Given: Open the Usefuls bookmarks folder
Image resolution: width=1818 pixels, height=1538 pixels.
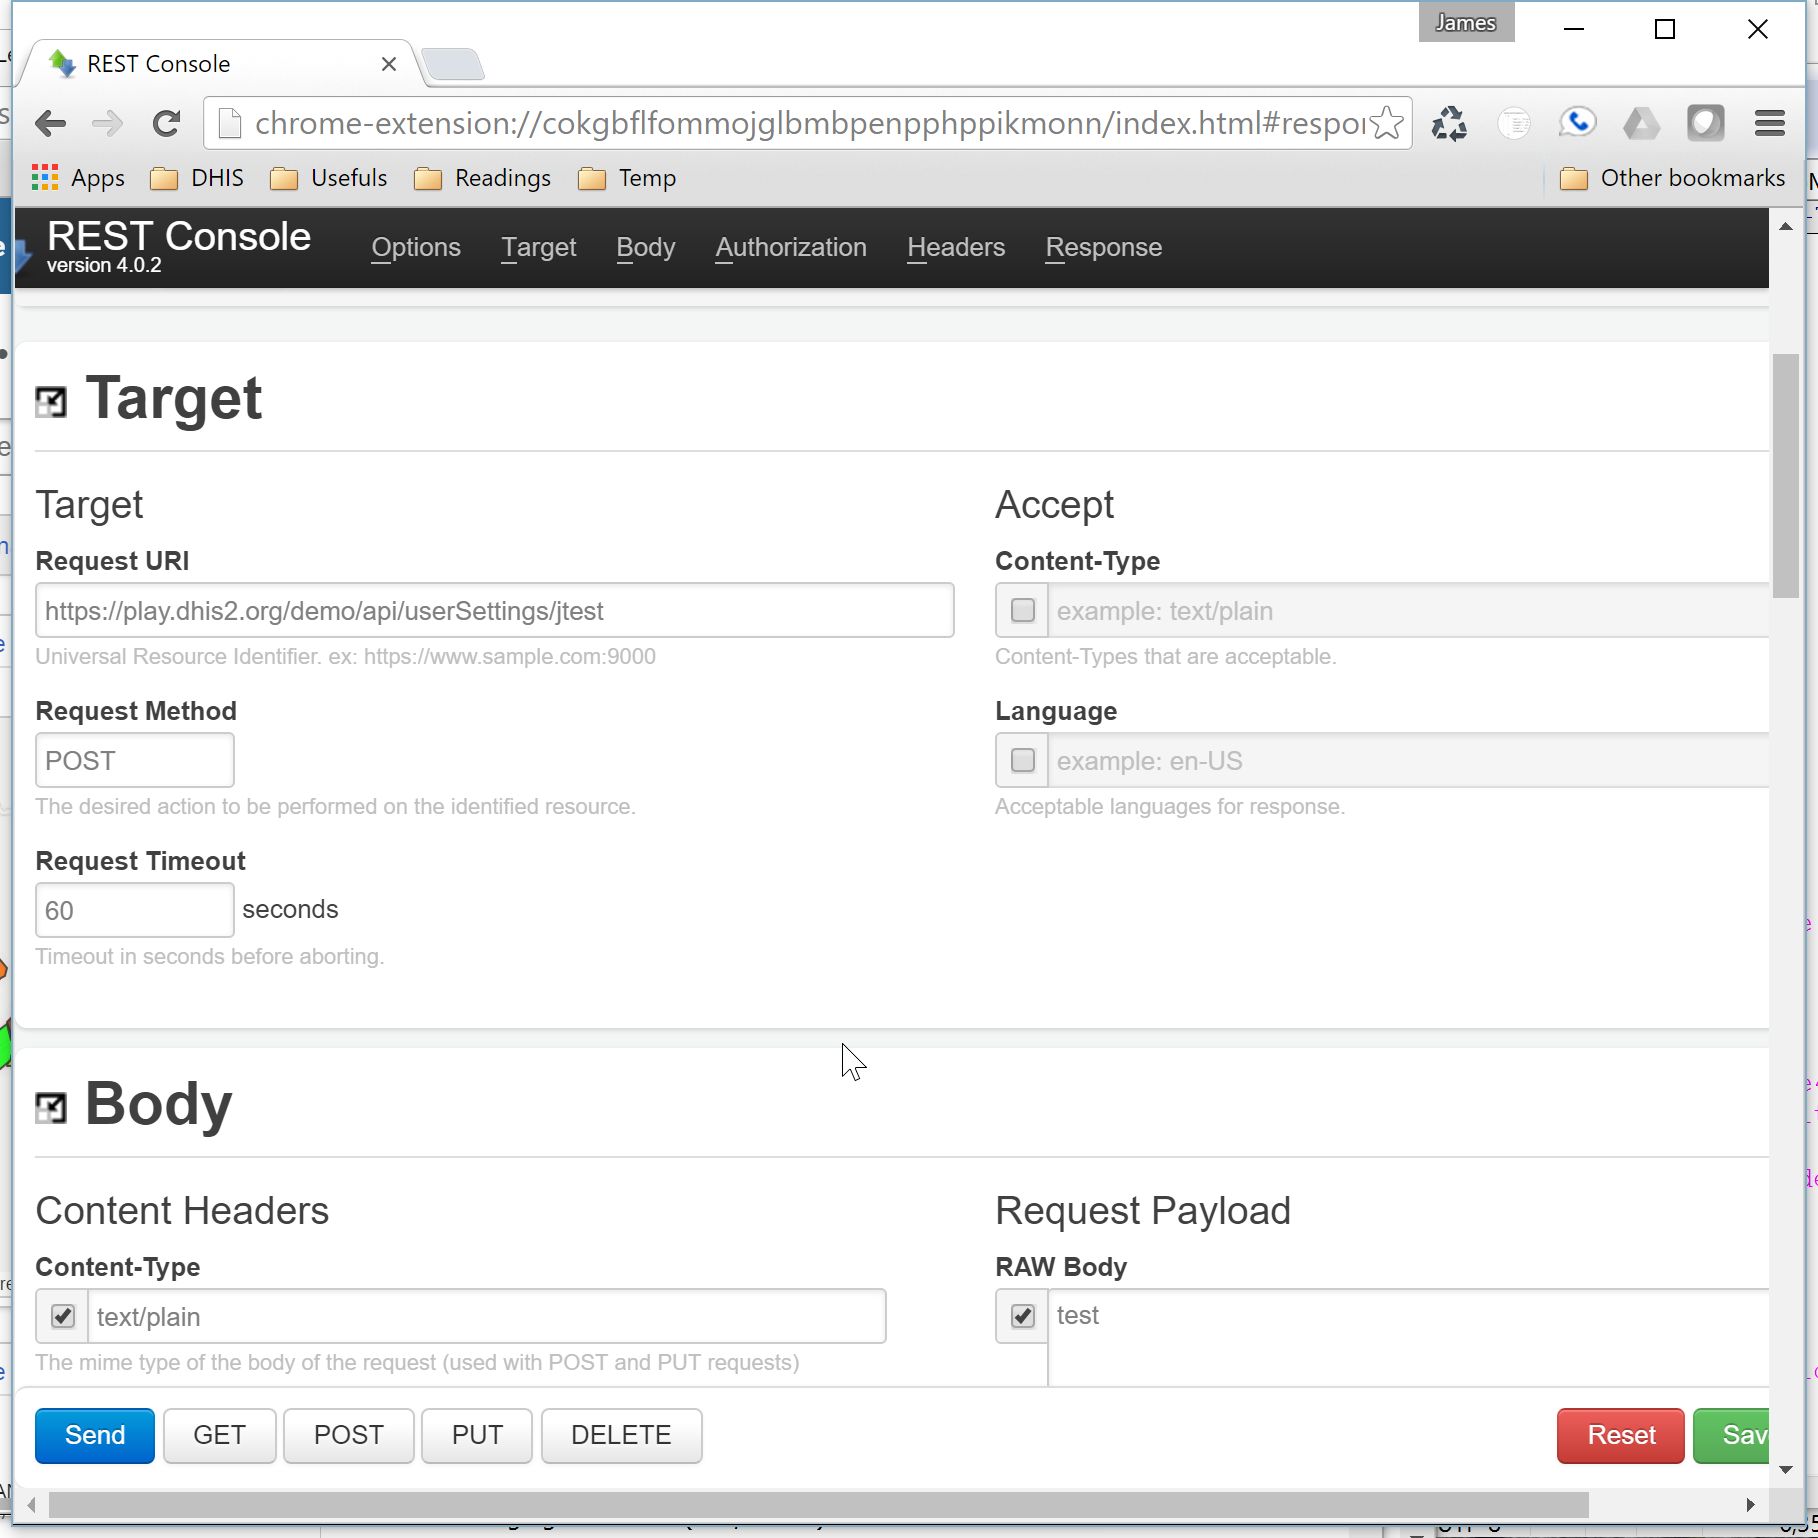Looking at the screenshot, I should click(329, 178).
